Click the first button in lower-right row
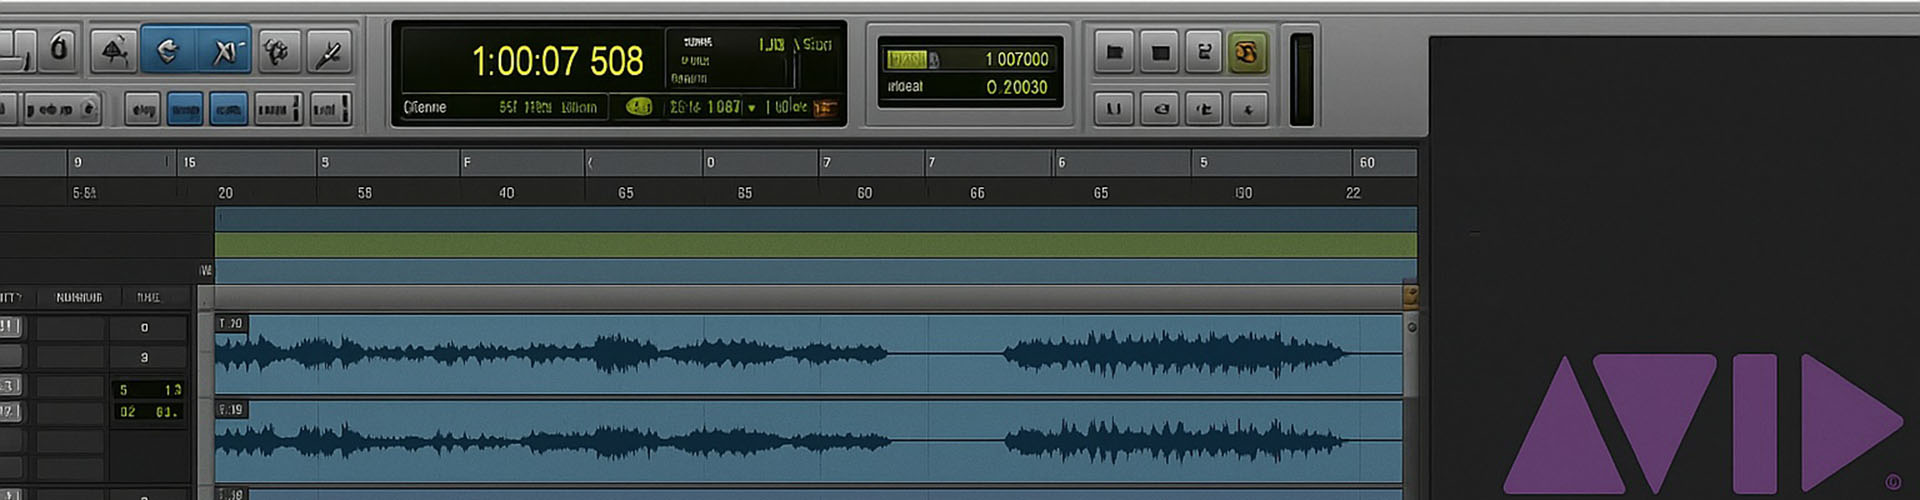Viewport: 1920px width, 500px height. point(1114,109)
